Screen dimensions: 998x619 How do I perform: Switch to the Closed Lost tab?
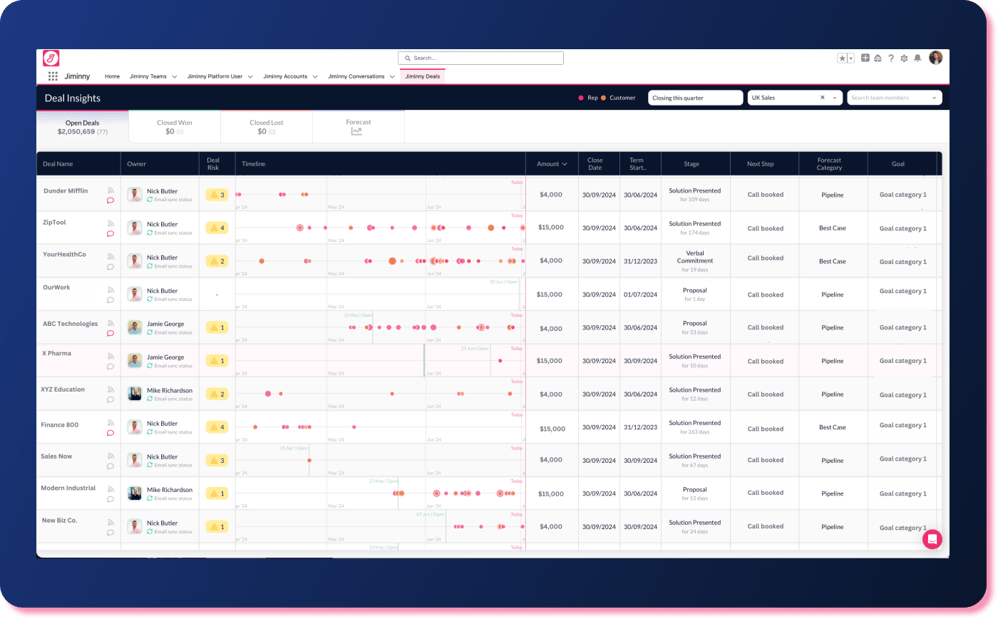tap(266, 127)
